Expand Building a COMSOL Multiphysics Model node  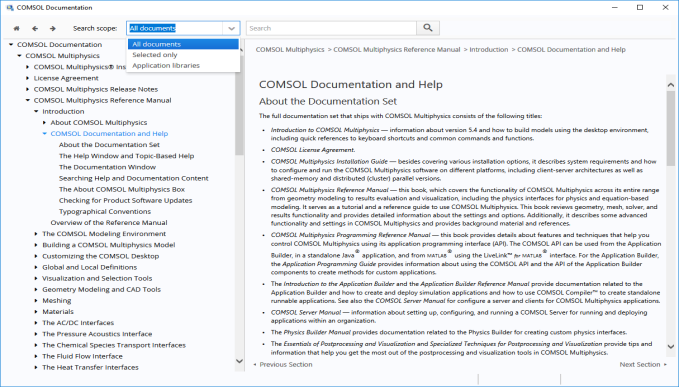36,245
